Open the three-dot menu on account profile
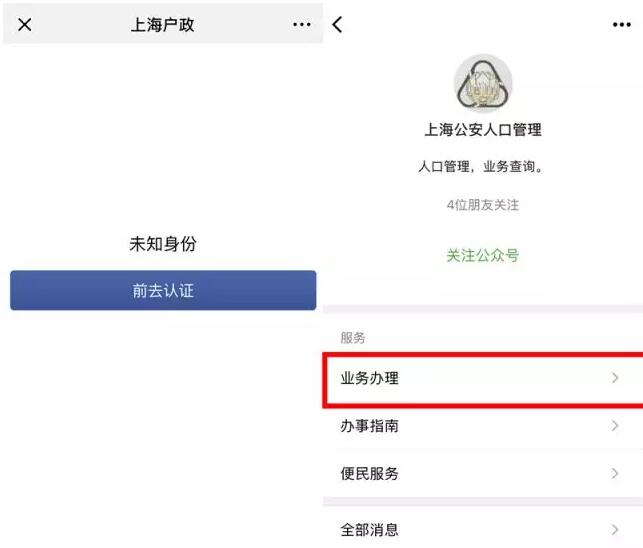The image size is (643, 548). [x=622, y=25]
